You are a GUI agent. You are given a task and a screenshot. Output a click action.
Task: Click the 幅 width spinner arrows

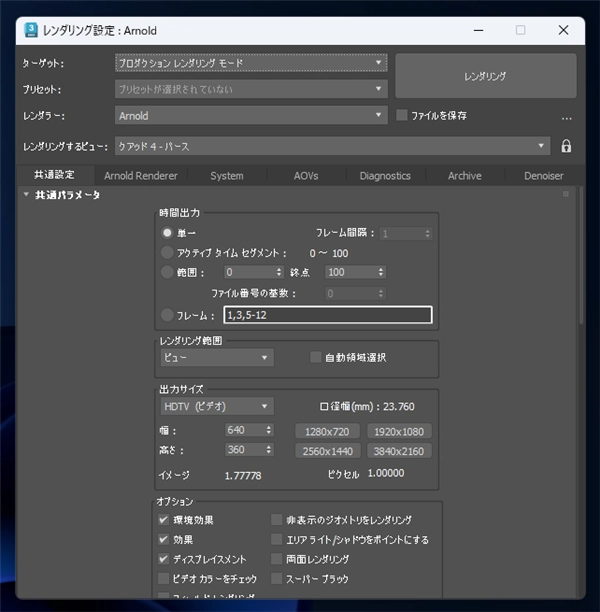[x=269, y=430]
